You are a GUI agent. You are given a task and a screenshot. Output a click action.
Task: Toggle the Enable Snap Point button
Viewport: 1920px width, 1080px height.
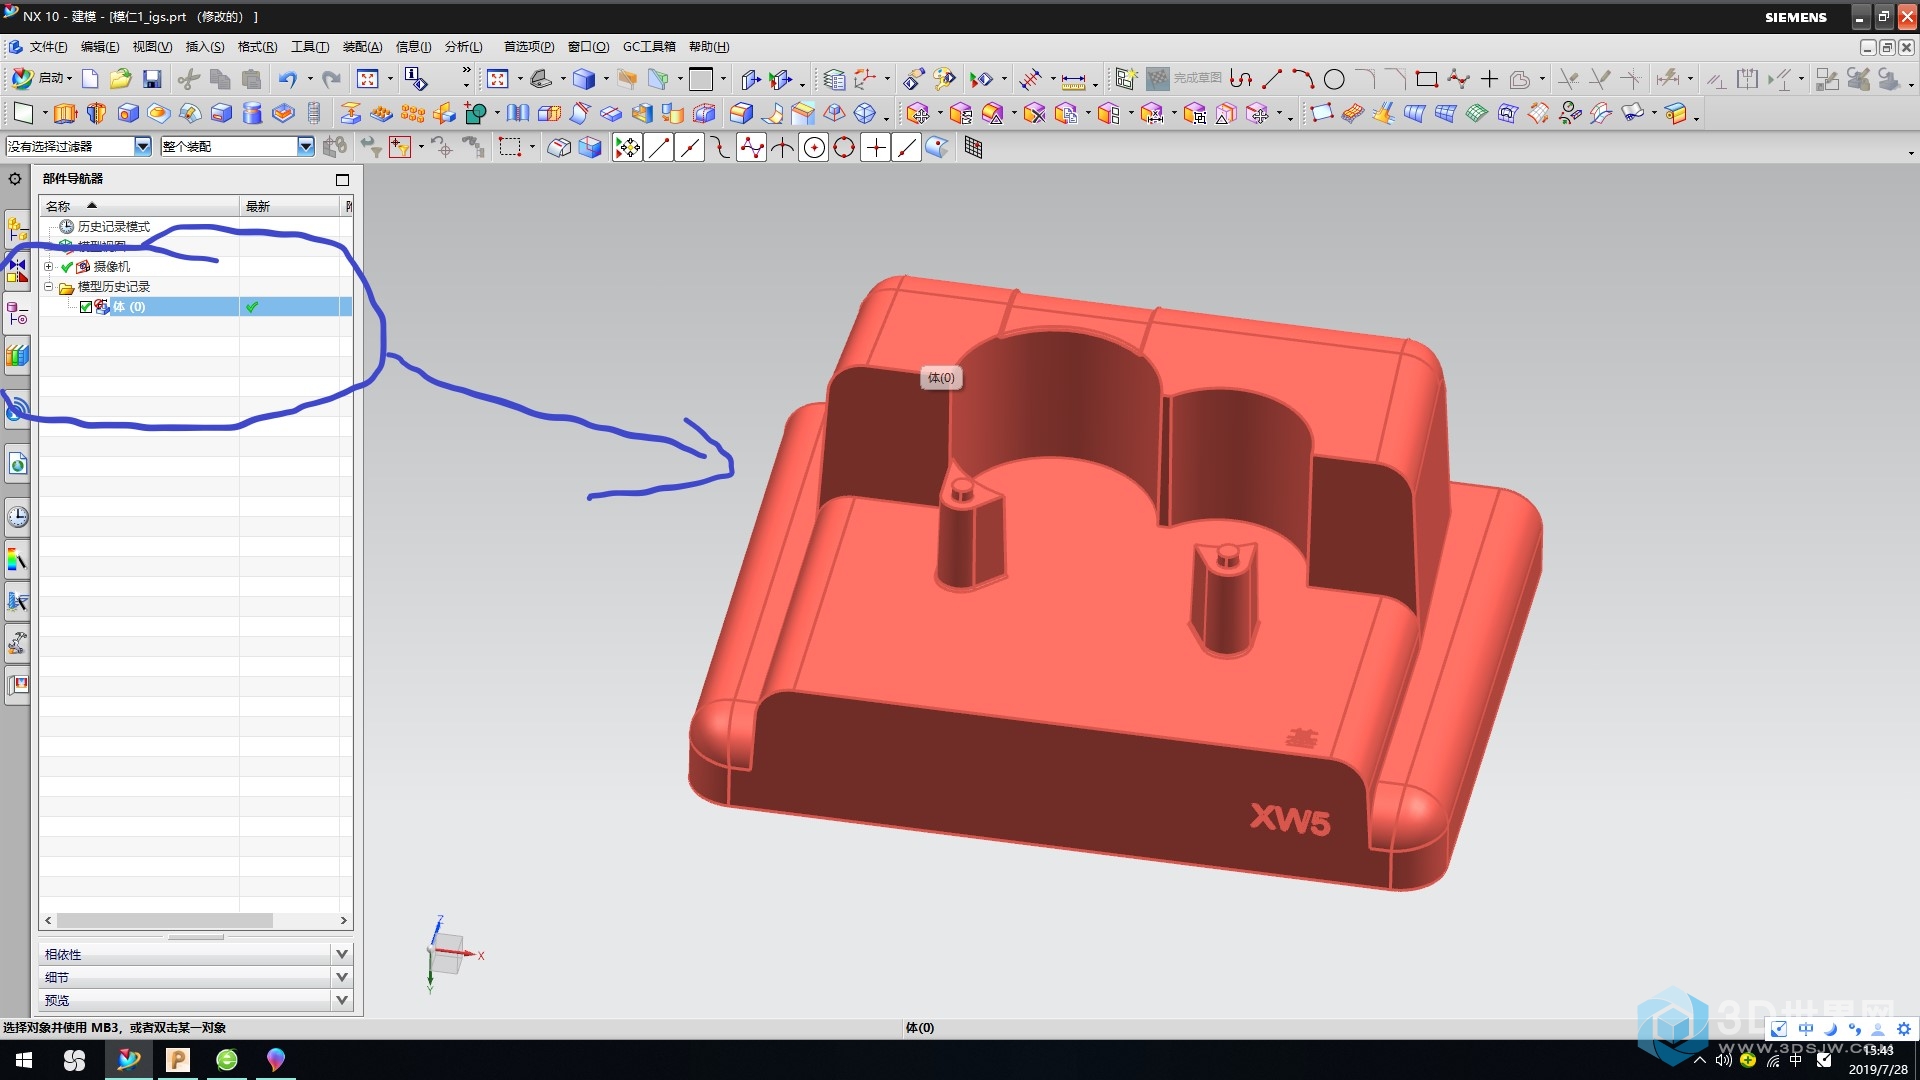pos(627,148)
